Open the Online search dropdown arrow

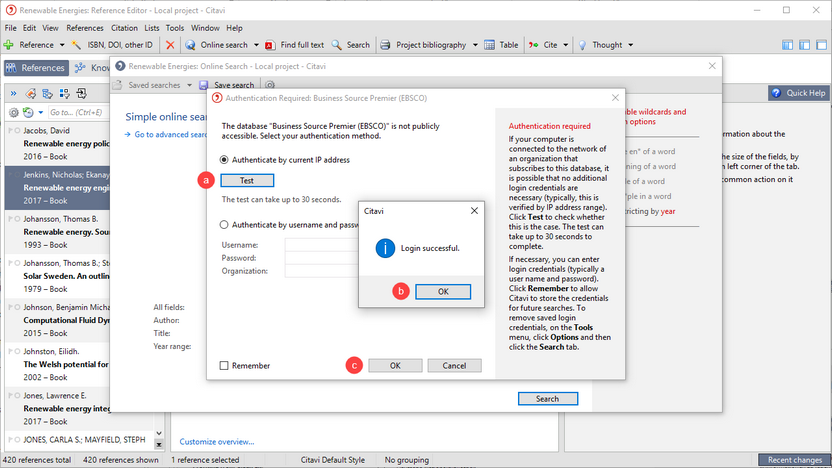click(x=256, y=45)
